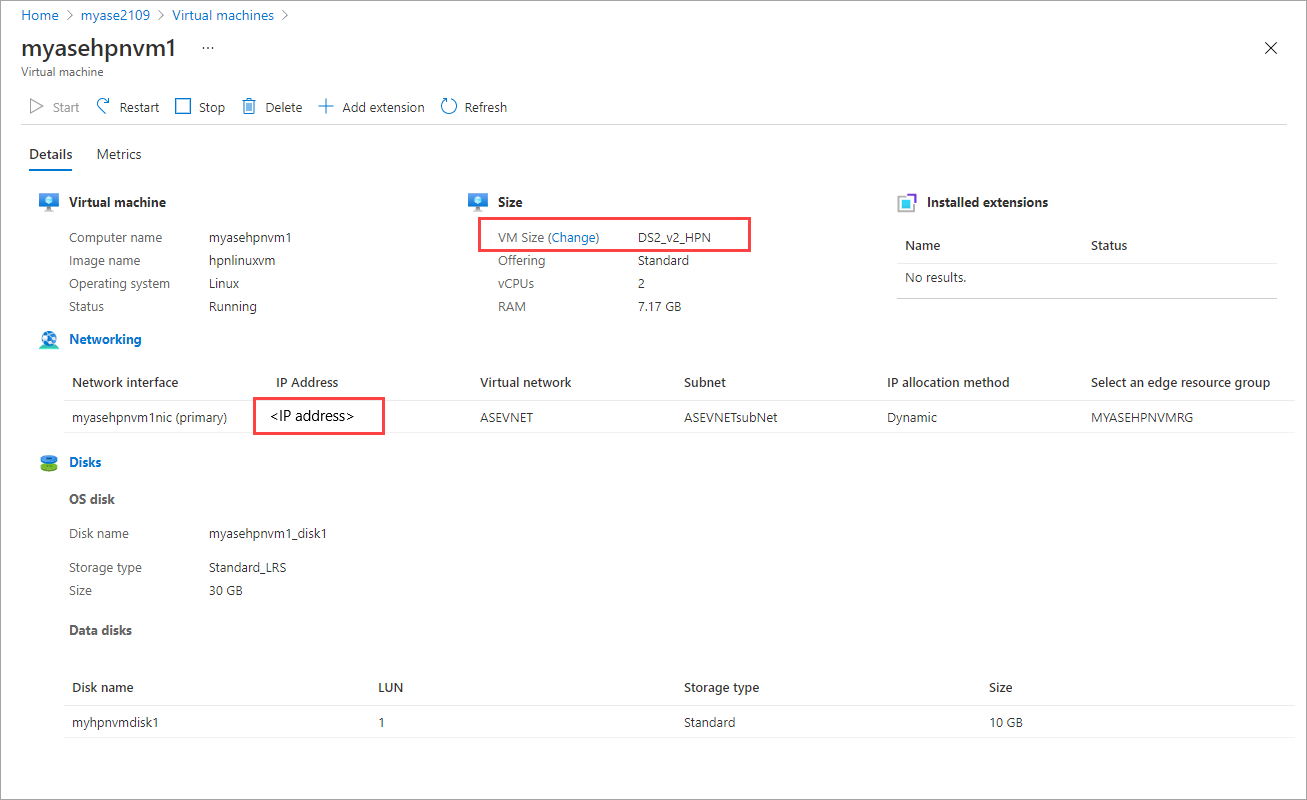The height and width of the screenshot is (800, 1307).
Task: Click the Add extension plus icon
Action: [x=326, y=106]
